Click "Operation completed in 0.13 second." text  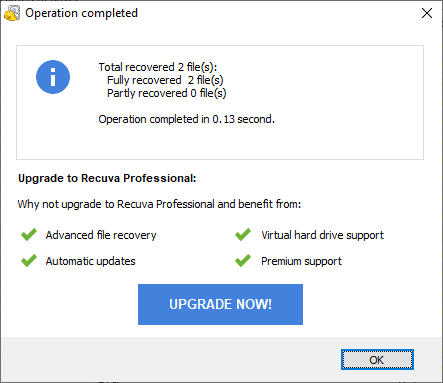click(x=186, y=119)
